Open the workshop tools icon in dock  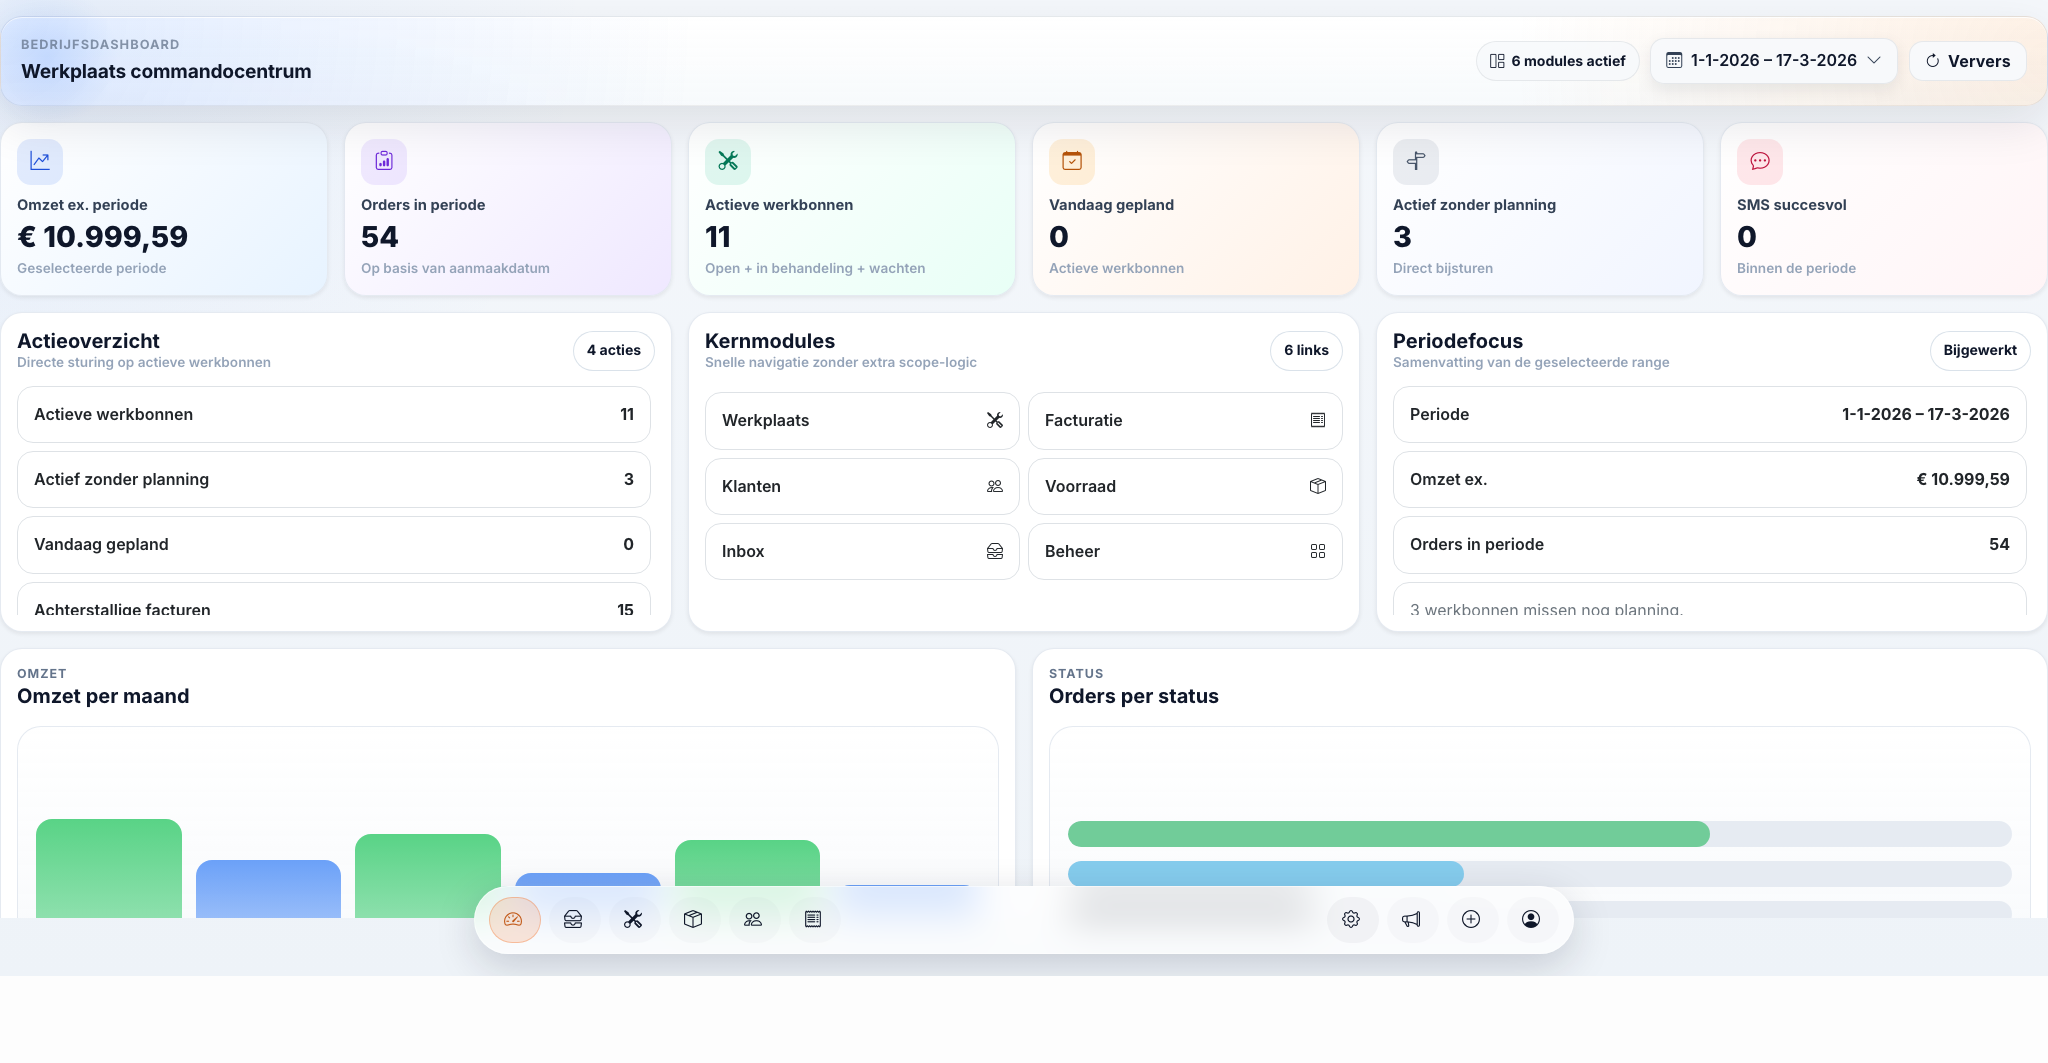coord(633,919)
